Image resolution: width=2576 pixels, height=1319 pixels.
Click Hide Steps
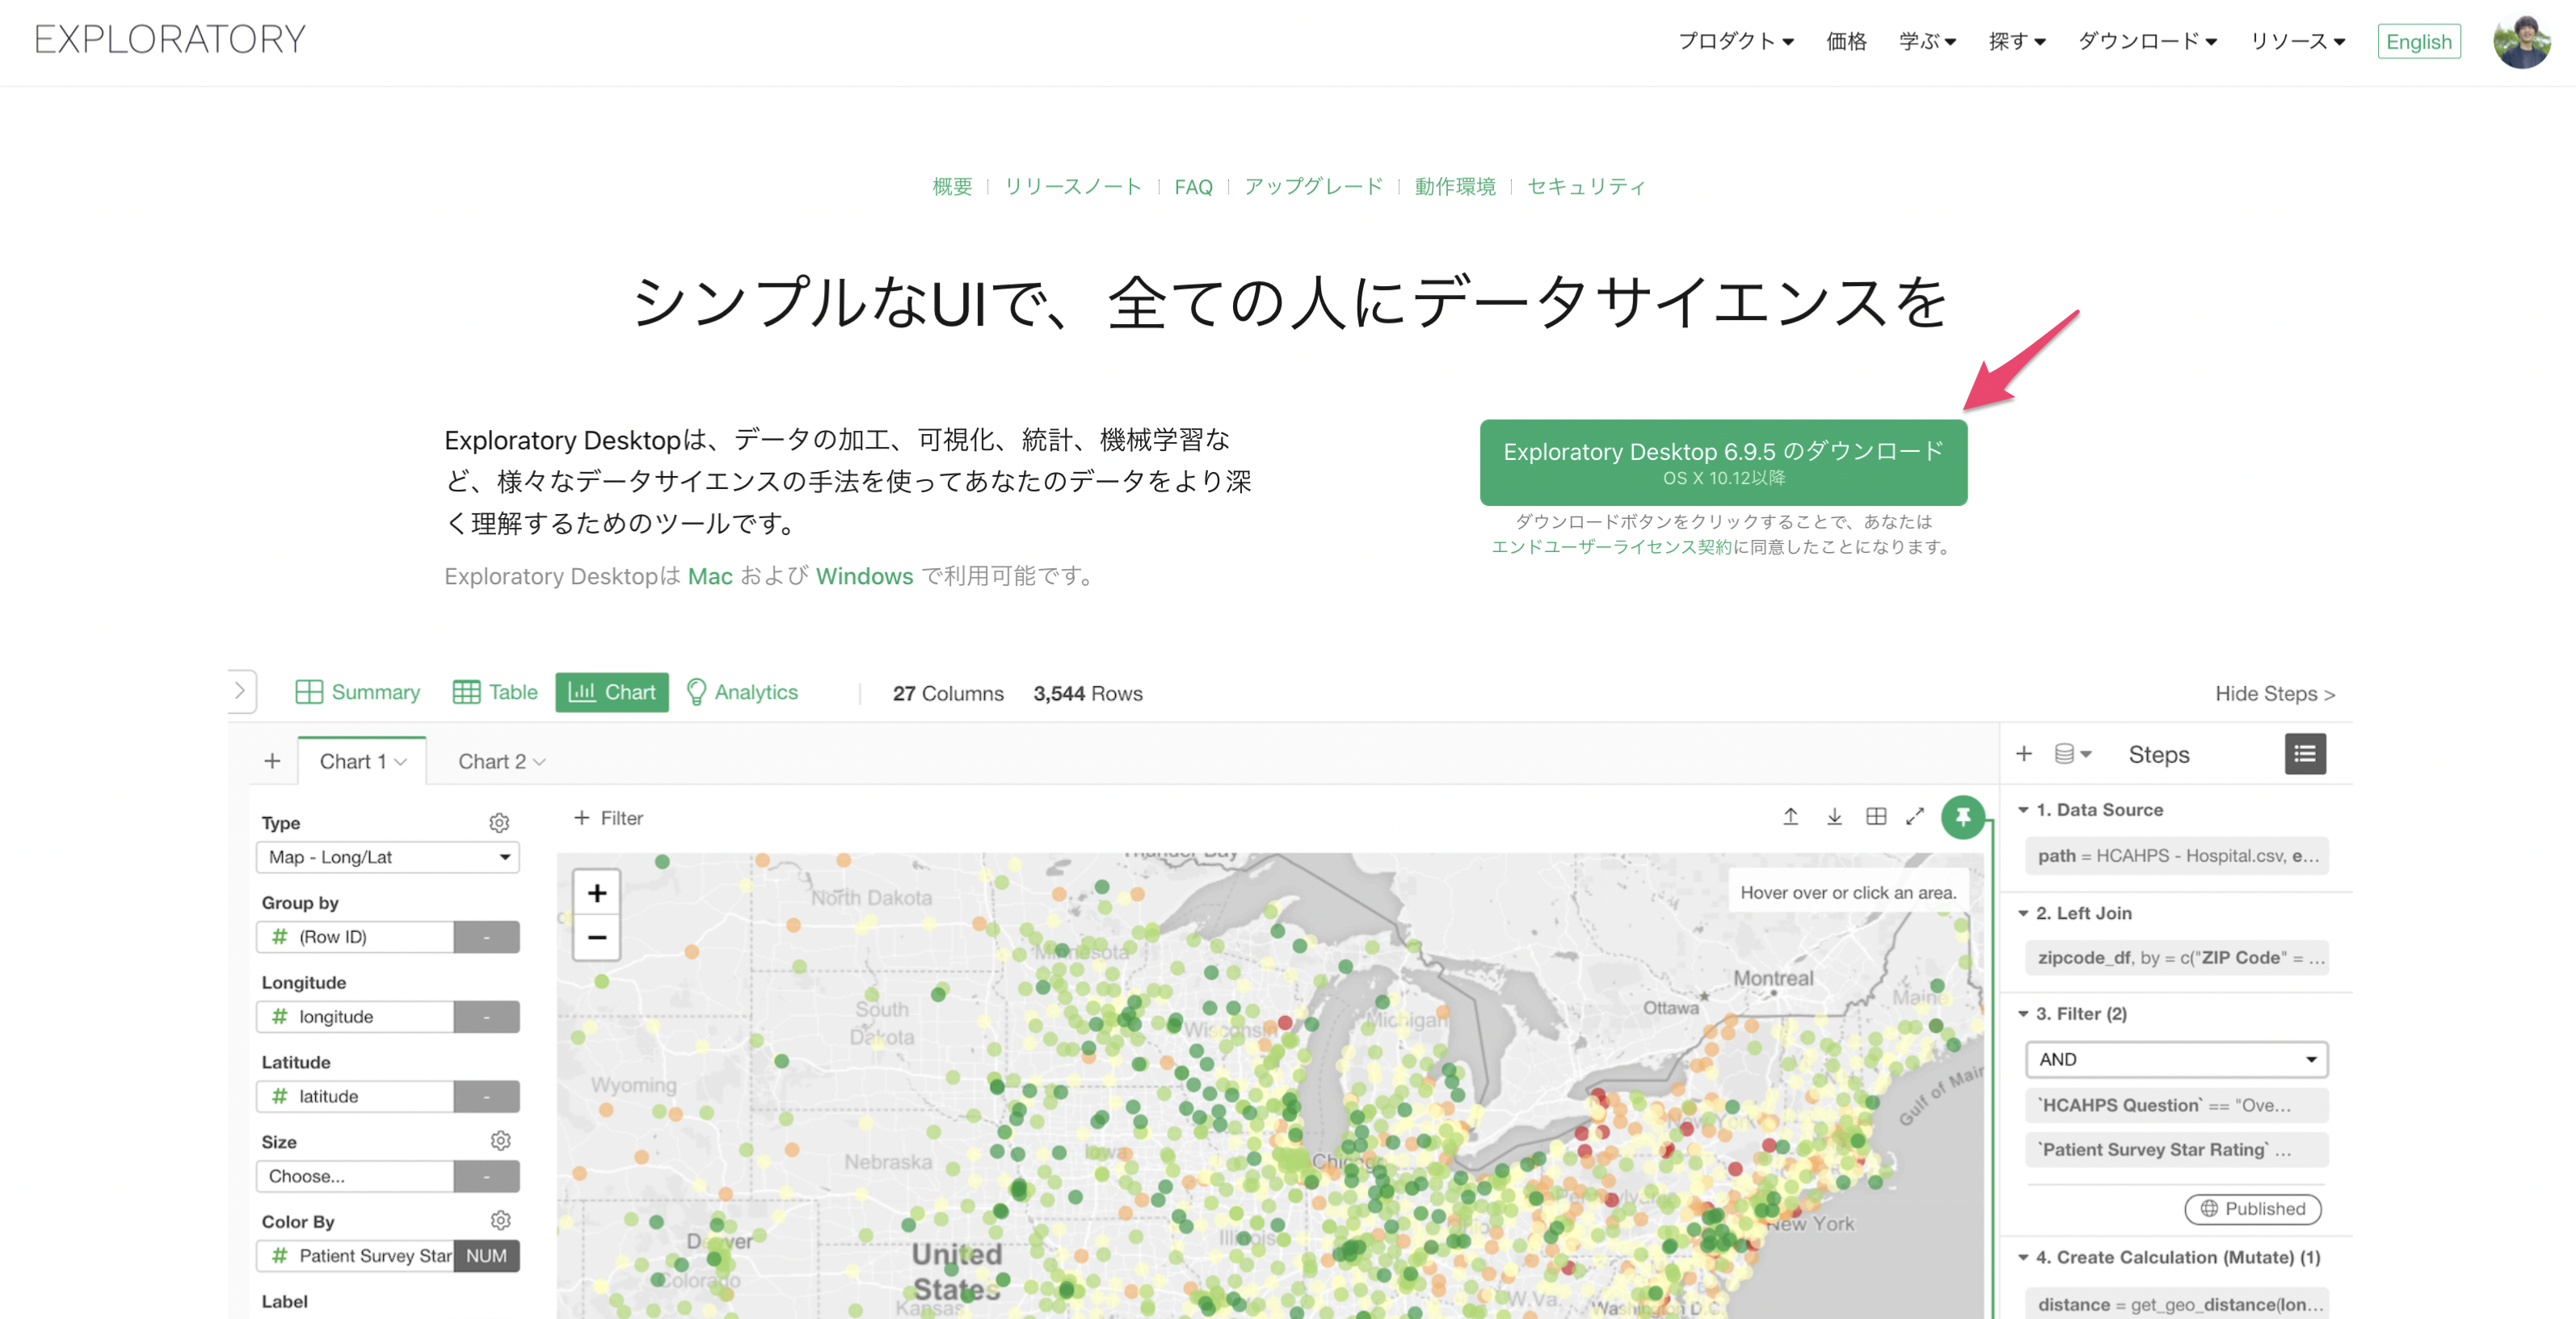point(2275,693)
